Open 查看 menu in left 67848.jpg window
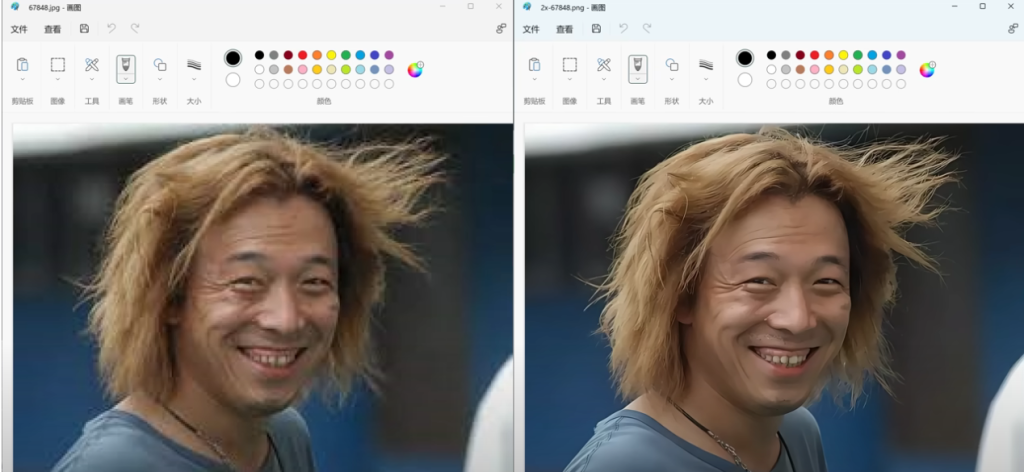Screen dimensions: 1024x472 point(52,29)
